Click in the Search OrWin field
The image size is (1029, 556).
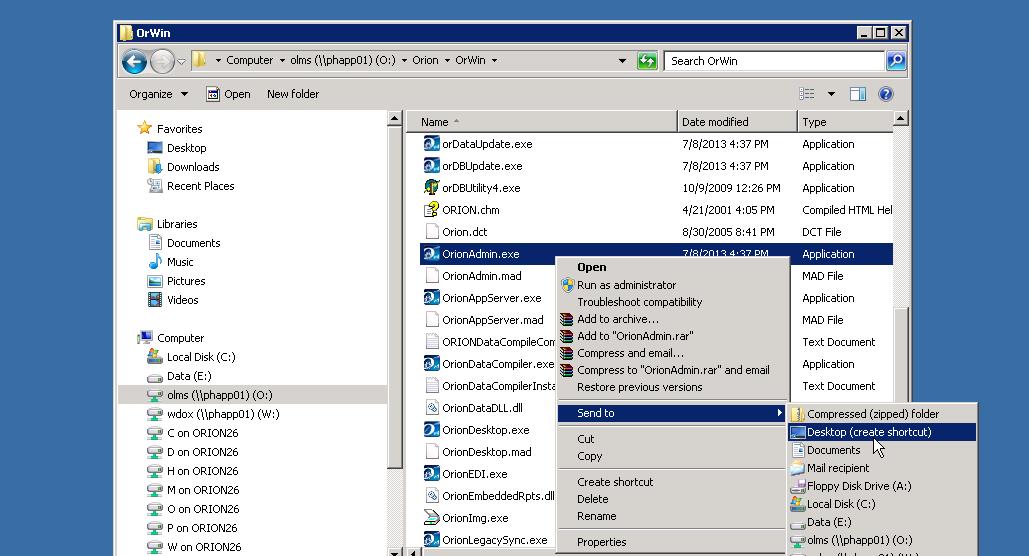774,61
